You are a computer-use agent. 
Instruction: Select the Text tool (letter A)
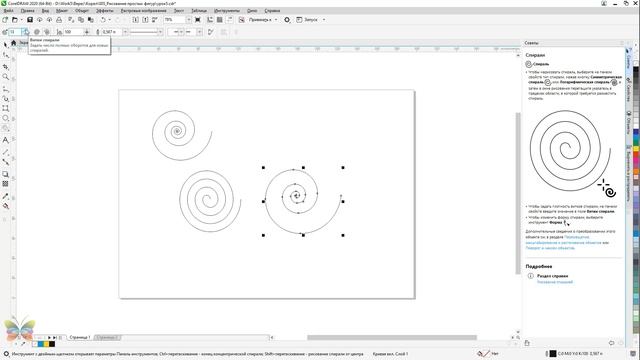tap(5, 140)
